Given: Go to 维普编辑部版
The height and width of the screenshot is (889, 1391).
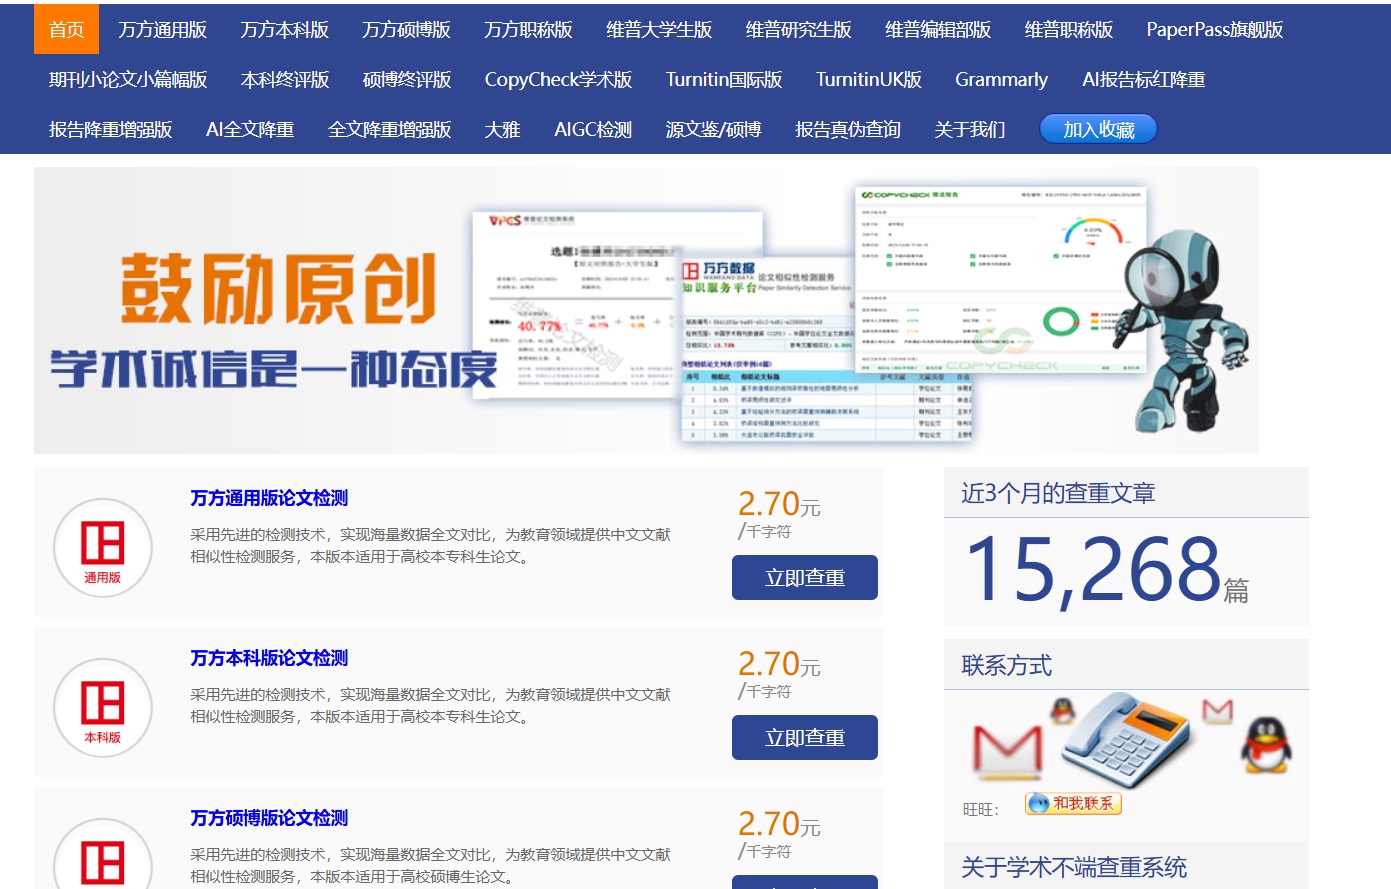Looking at the screenshot, I should point(938,29).
